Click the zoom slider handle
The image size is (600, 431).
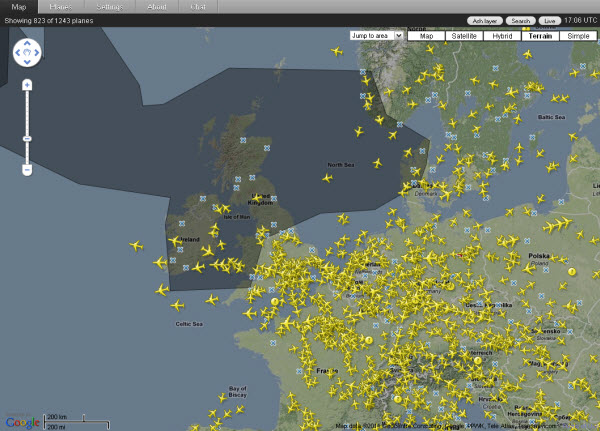[x=27, y=137]
